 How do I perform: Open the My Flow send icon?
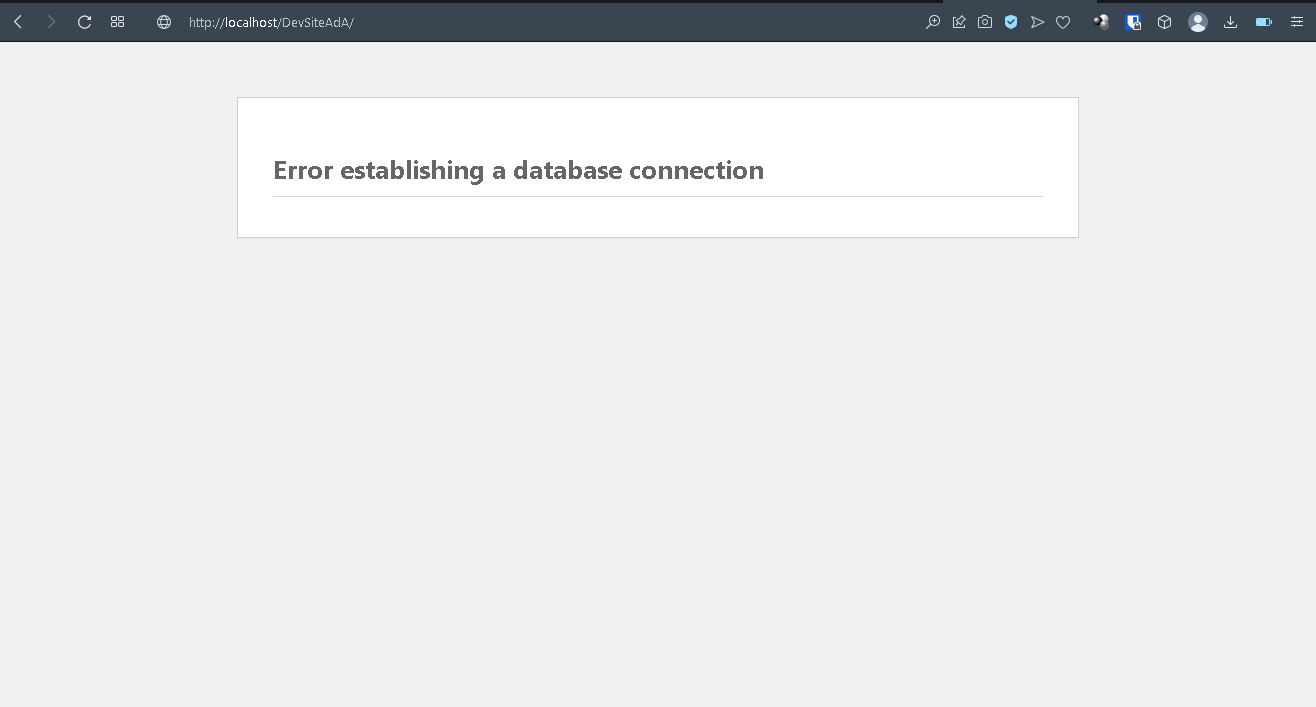coord(1037,22)
